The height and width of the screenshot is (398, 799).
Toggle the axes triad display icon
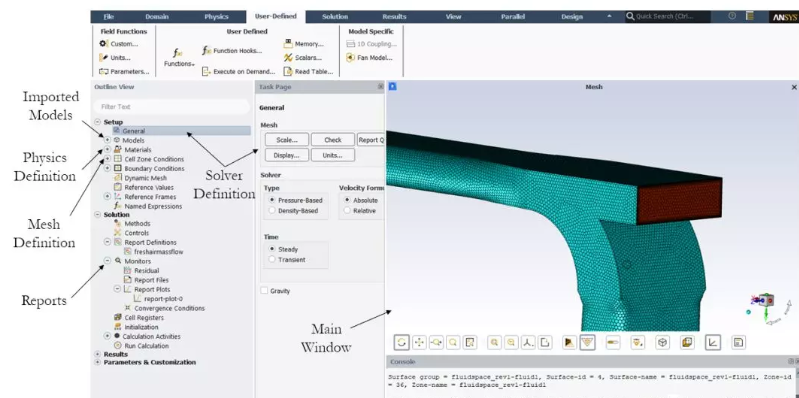[x=712, y=342]
